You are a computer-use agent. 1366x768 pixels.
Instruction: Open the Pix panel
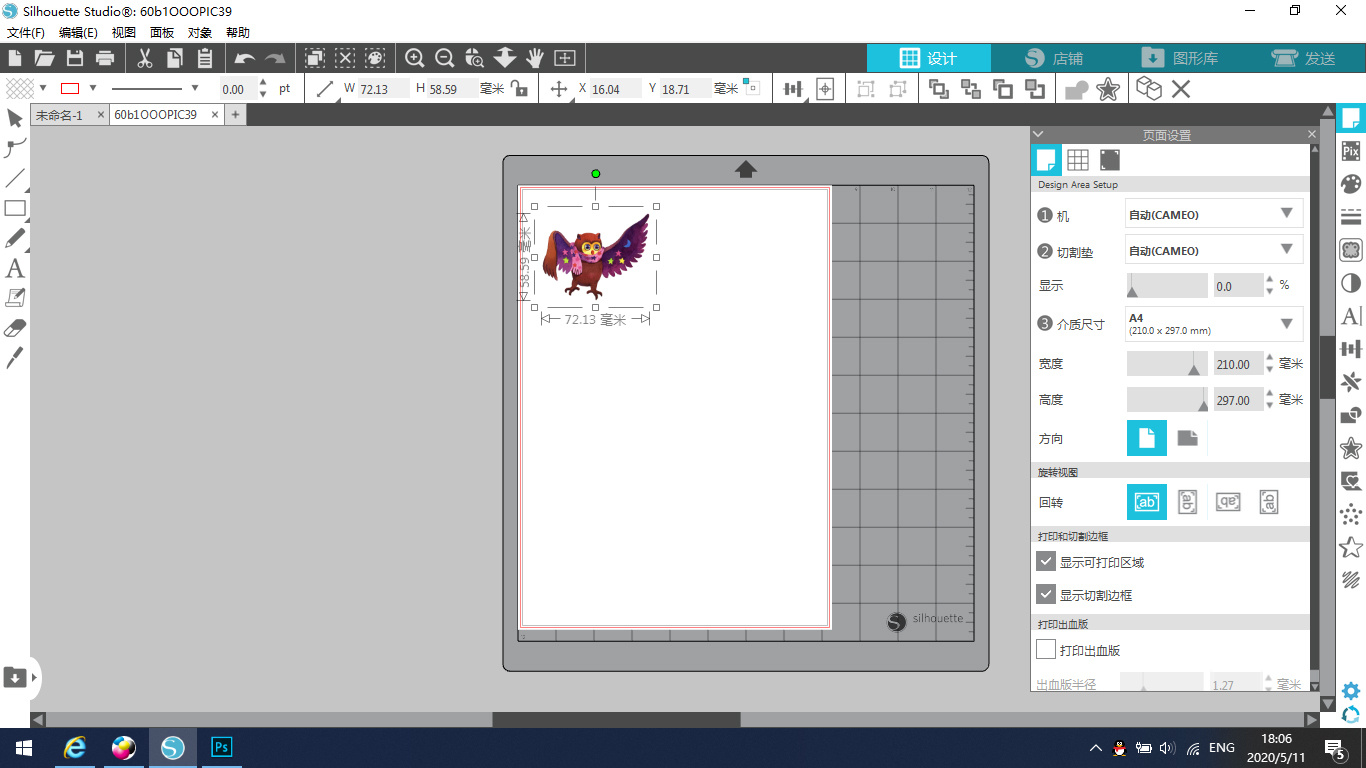(x=1351, y=151)
